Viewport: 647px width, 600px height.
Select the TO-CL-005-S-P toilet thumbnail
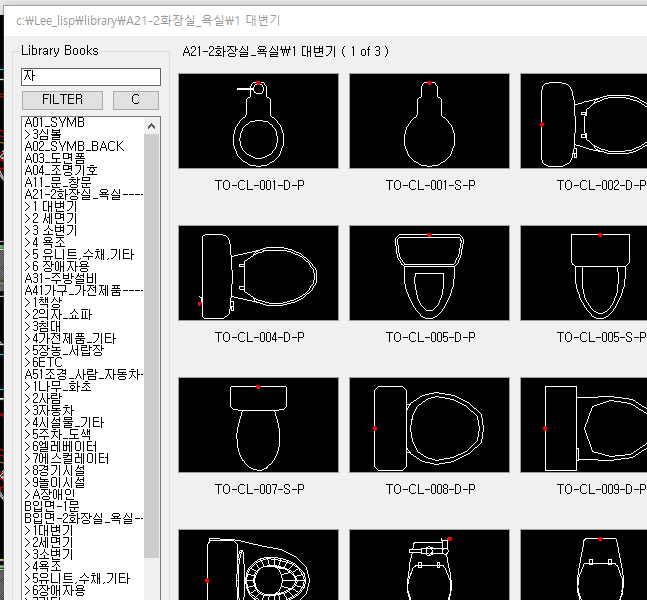583,273
